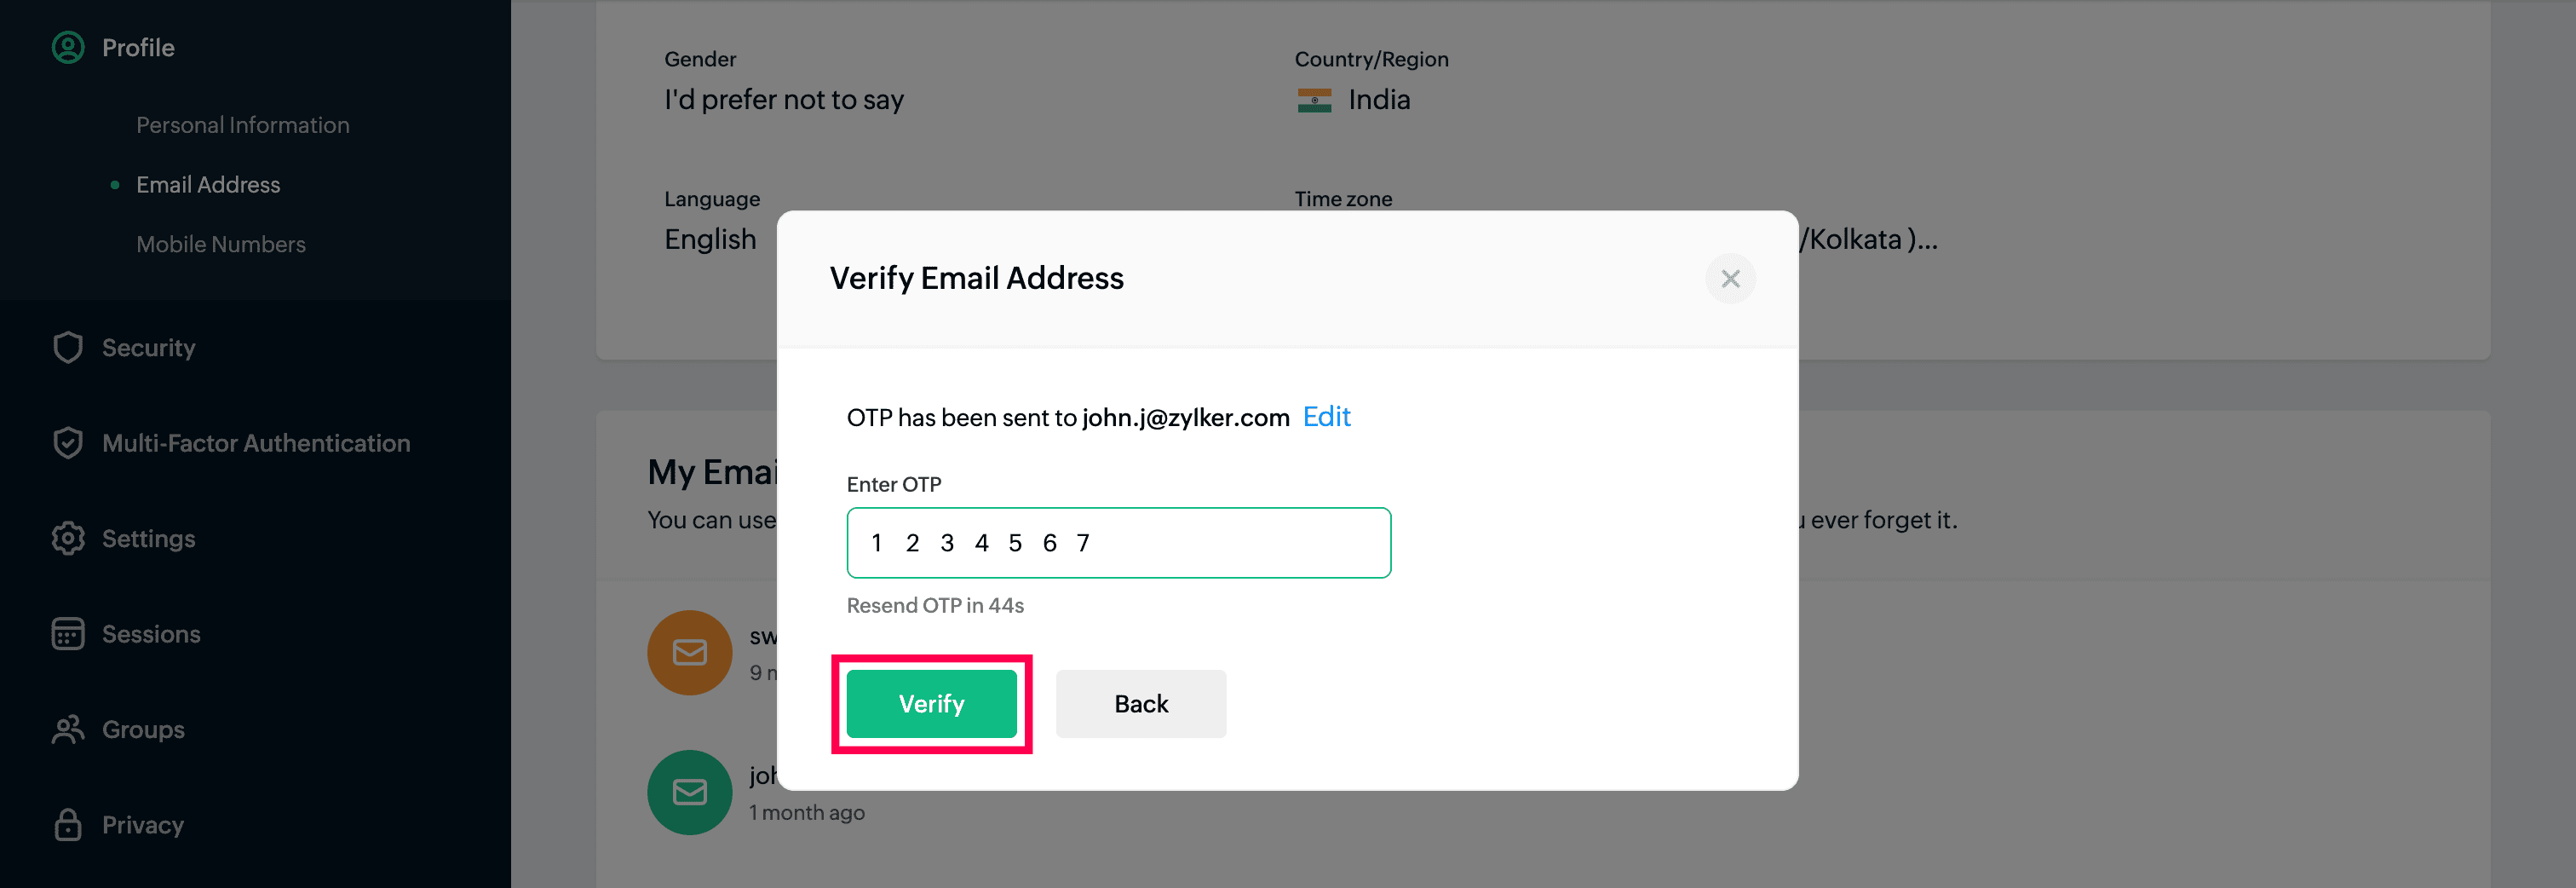Screen dimensions: 2576x888
Task: Click the Profile user icon
Action: (x=68, y=48)
